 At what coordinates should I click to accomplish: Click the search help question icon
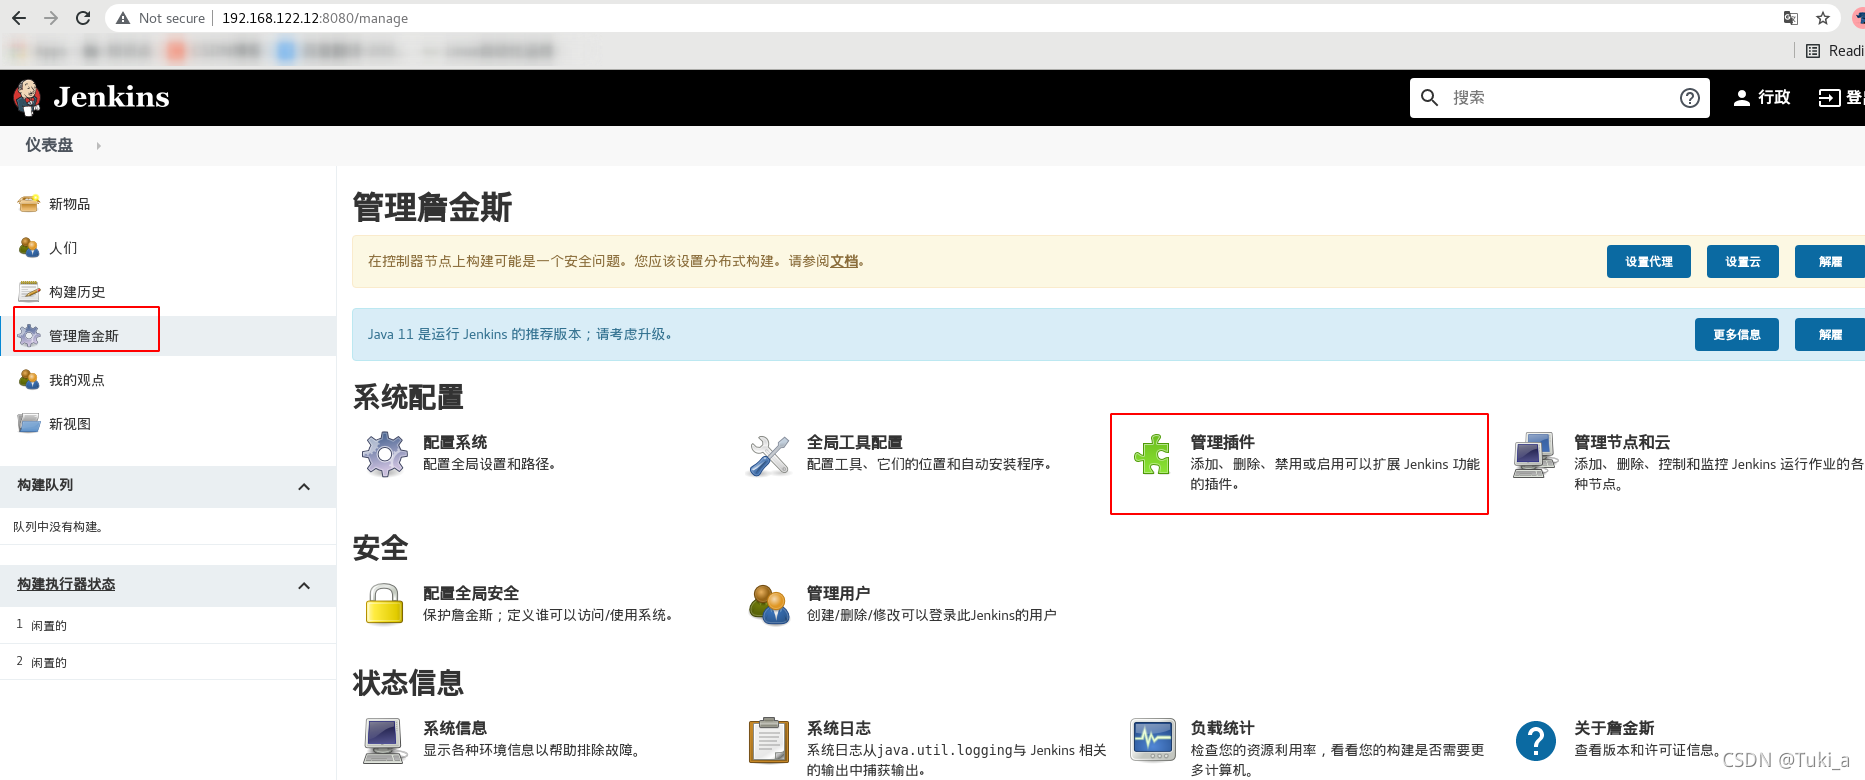[1690, 98]
